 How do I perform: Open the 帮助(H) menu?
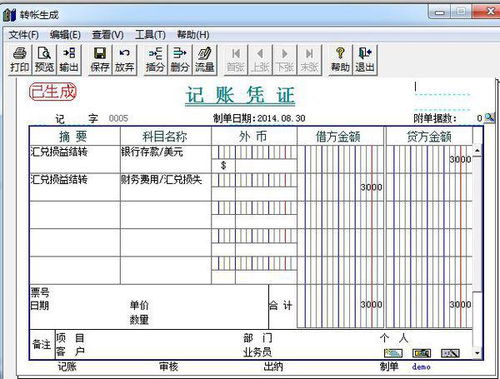(x=193, y=35)
